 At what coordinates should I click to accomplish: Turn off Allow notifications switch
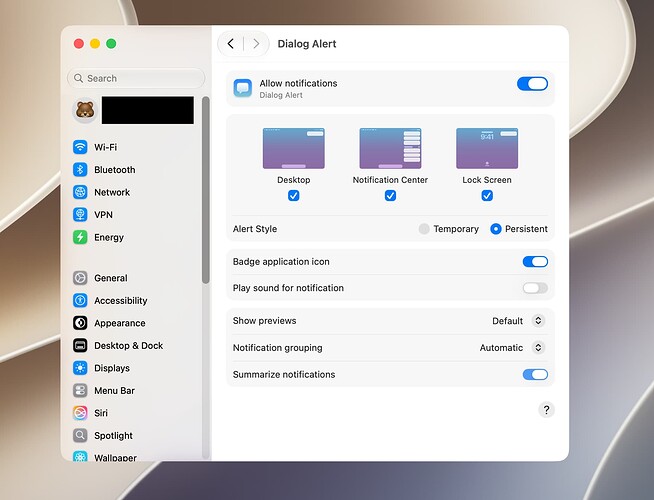pos(533,84)
